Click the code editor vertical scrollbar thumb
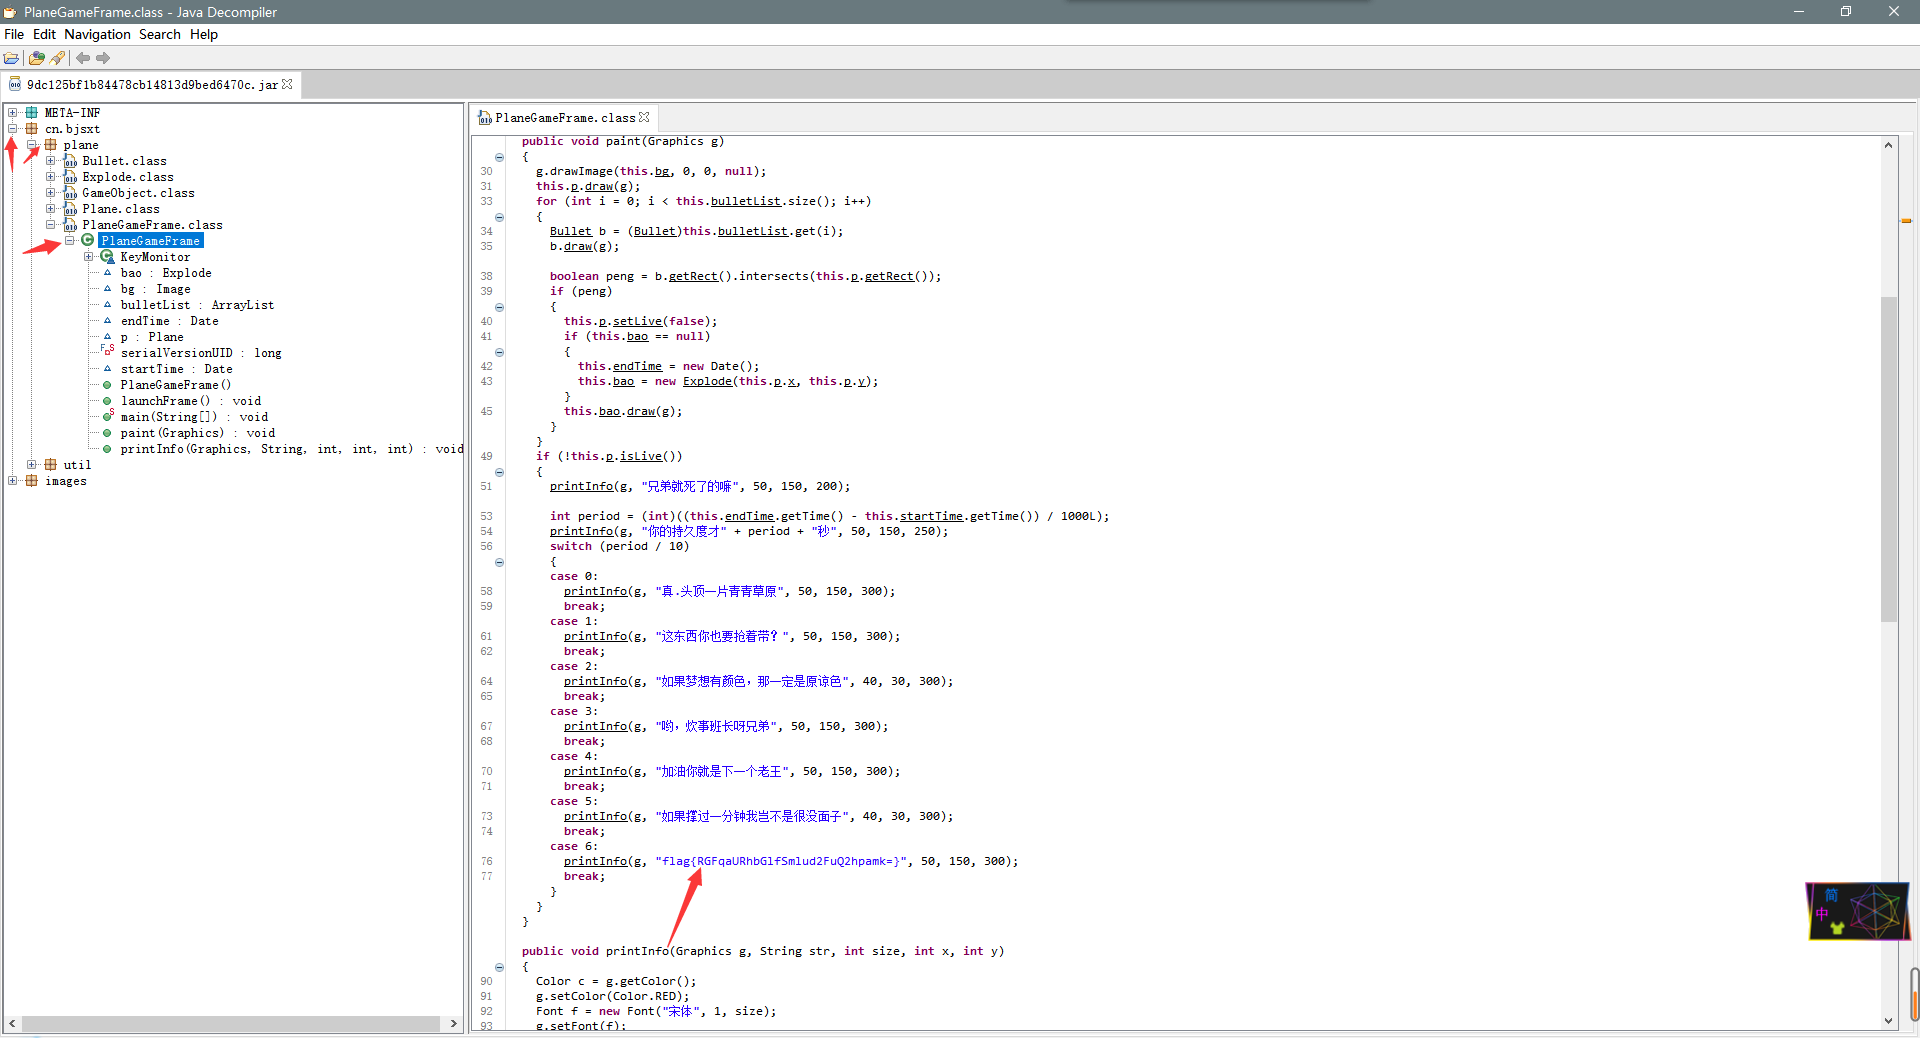The image size is (1920, 1038). point(1888,459)
